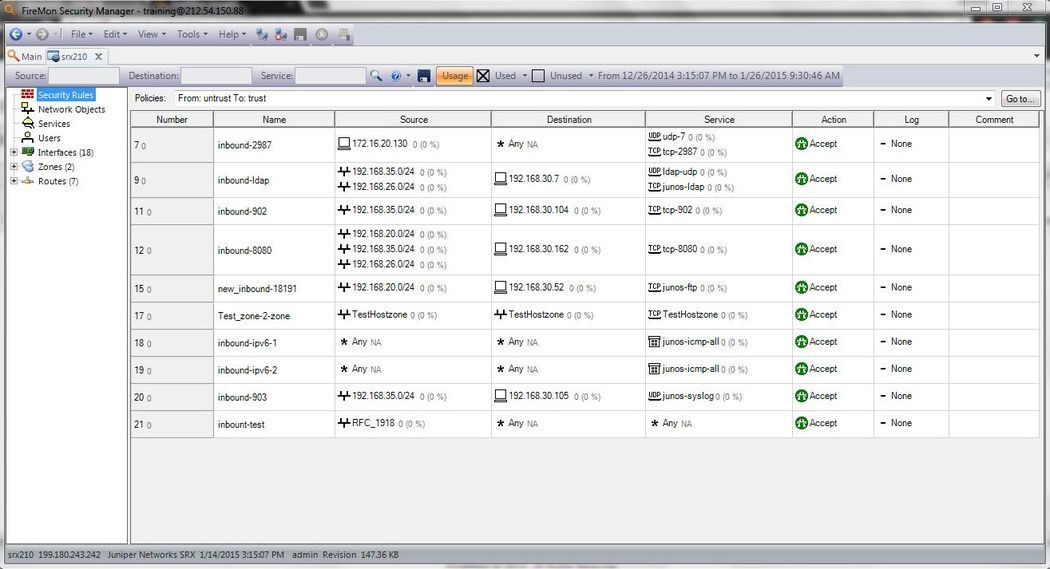The width and height of the screenshot is (1050, 569).
Task: Open the View menu
Action: pos(151,34)
